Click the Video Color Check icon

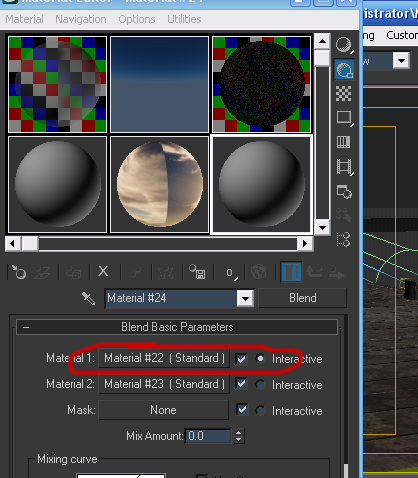coord(344,142)
